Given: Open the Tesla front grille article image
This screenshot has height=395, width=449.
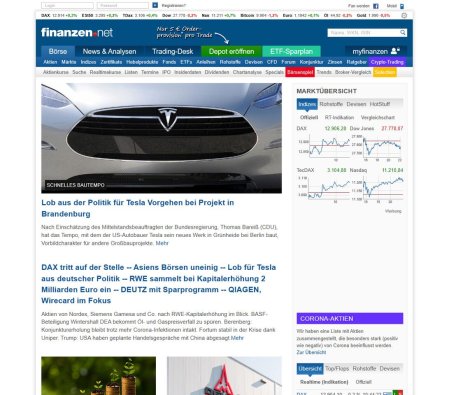Looking at the screenshot, I should pyautogui.click(x=161, y=138).
